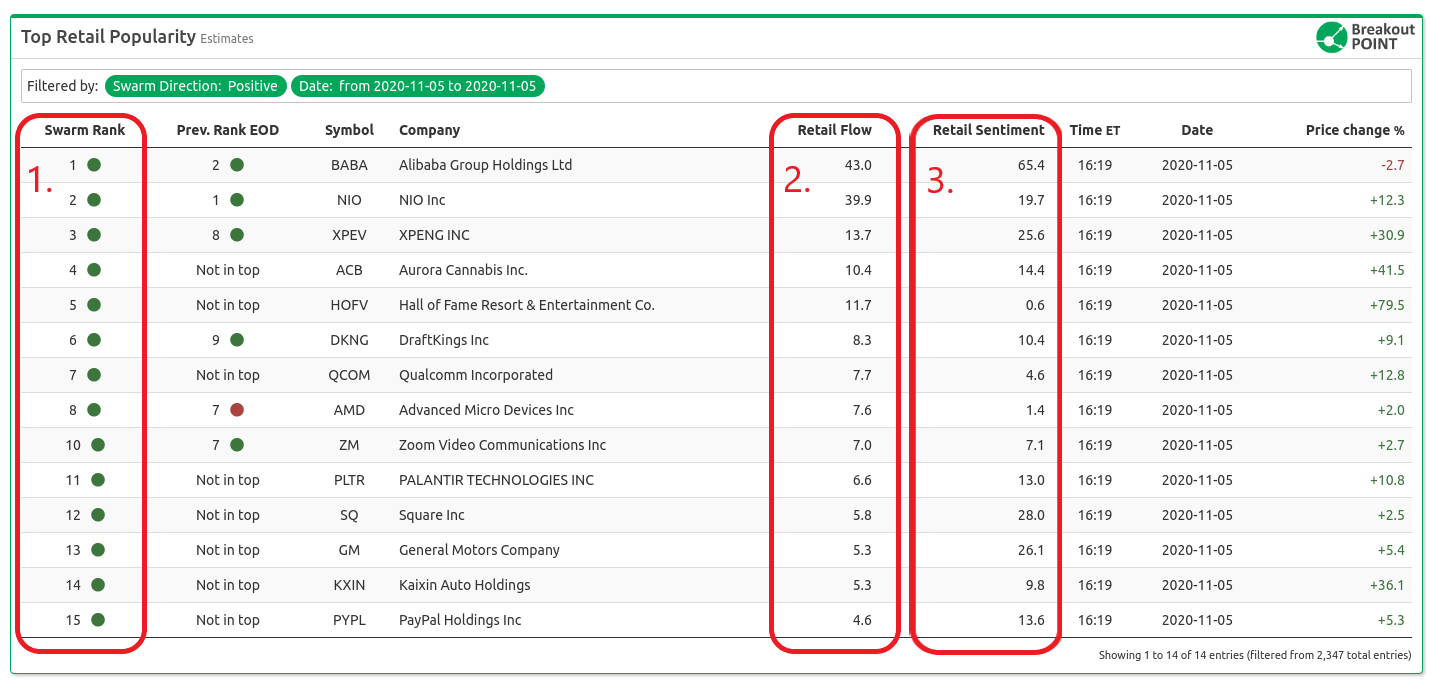The height and width of the screenshot is (683, 1431).
Task: Click the green swarm dot beside rank 1
Action: (93, 165)
